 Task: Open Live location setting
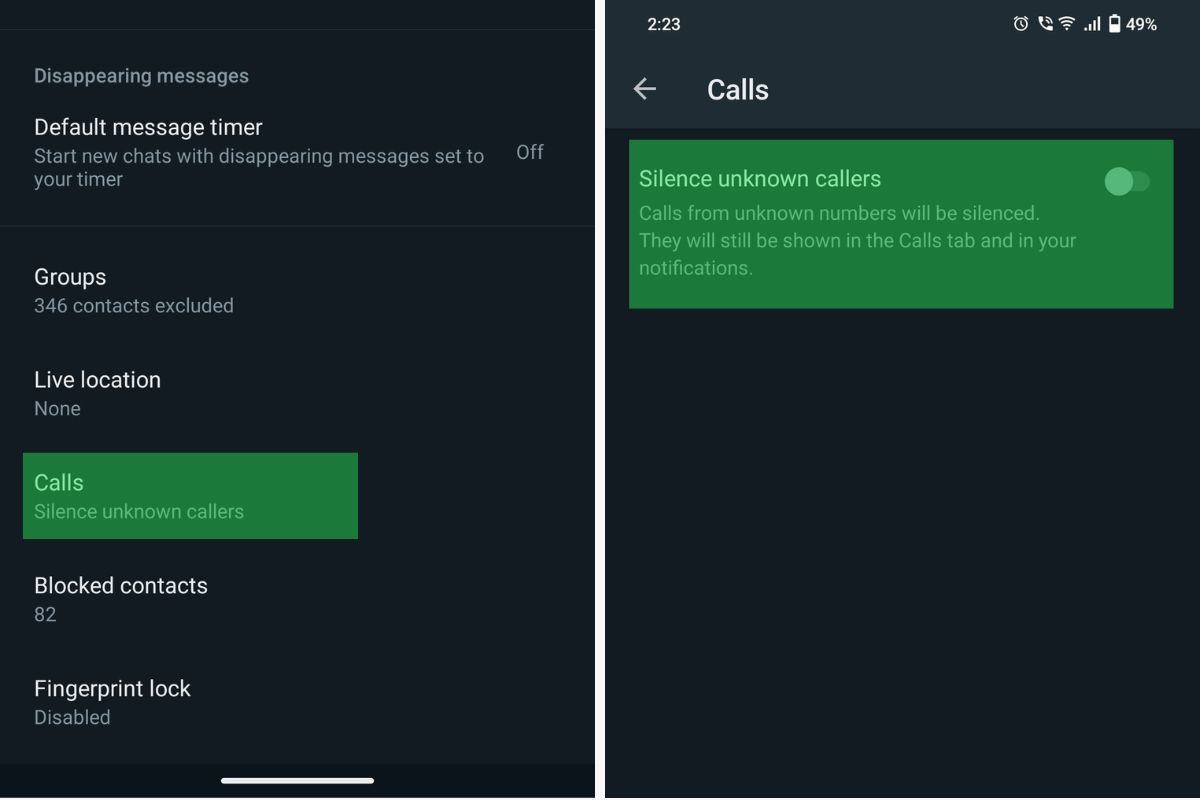[297, 393]
